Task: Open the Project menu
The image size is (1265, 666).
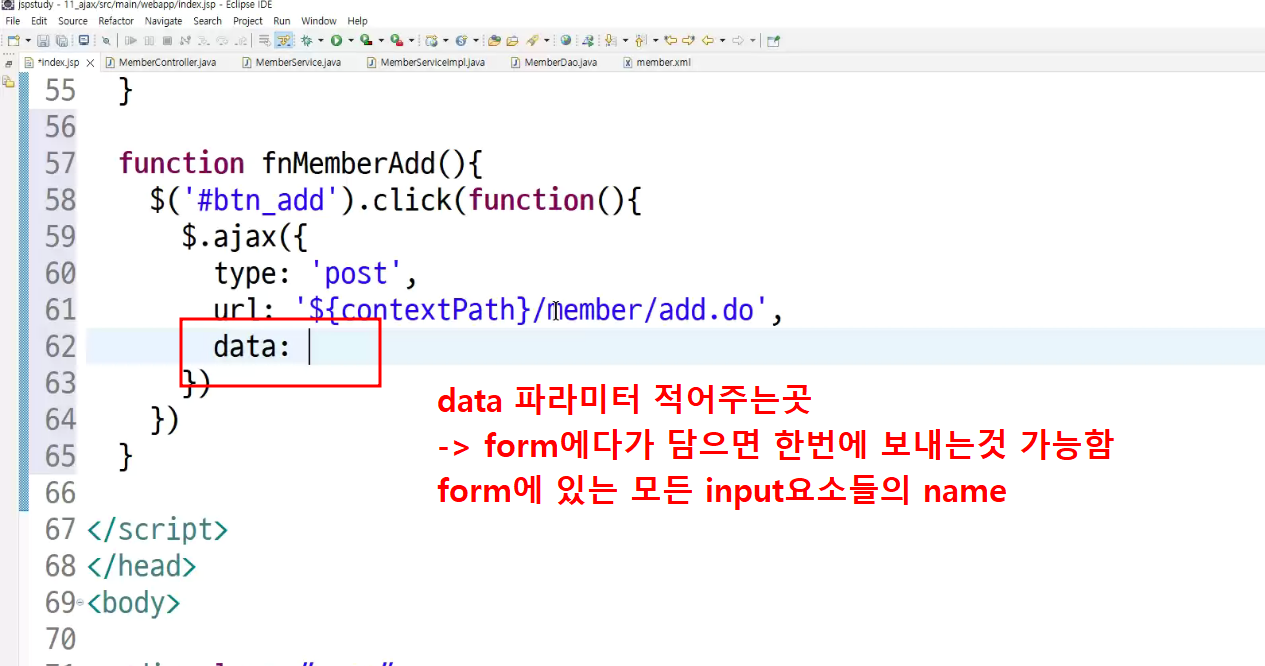Action: (247, 21)
